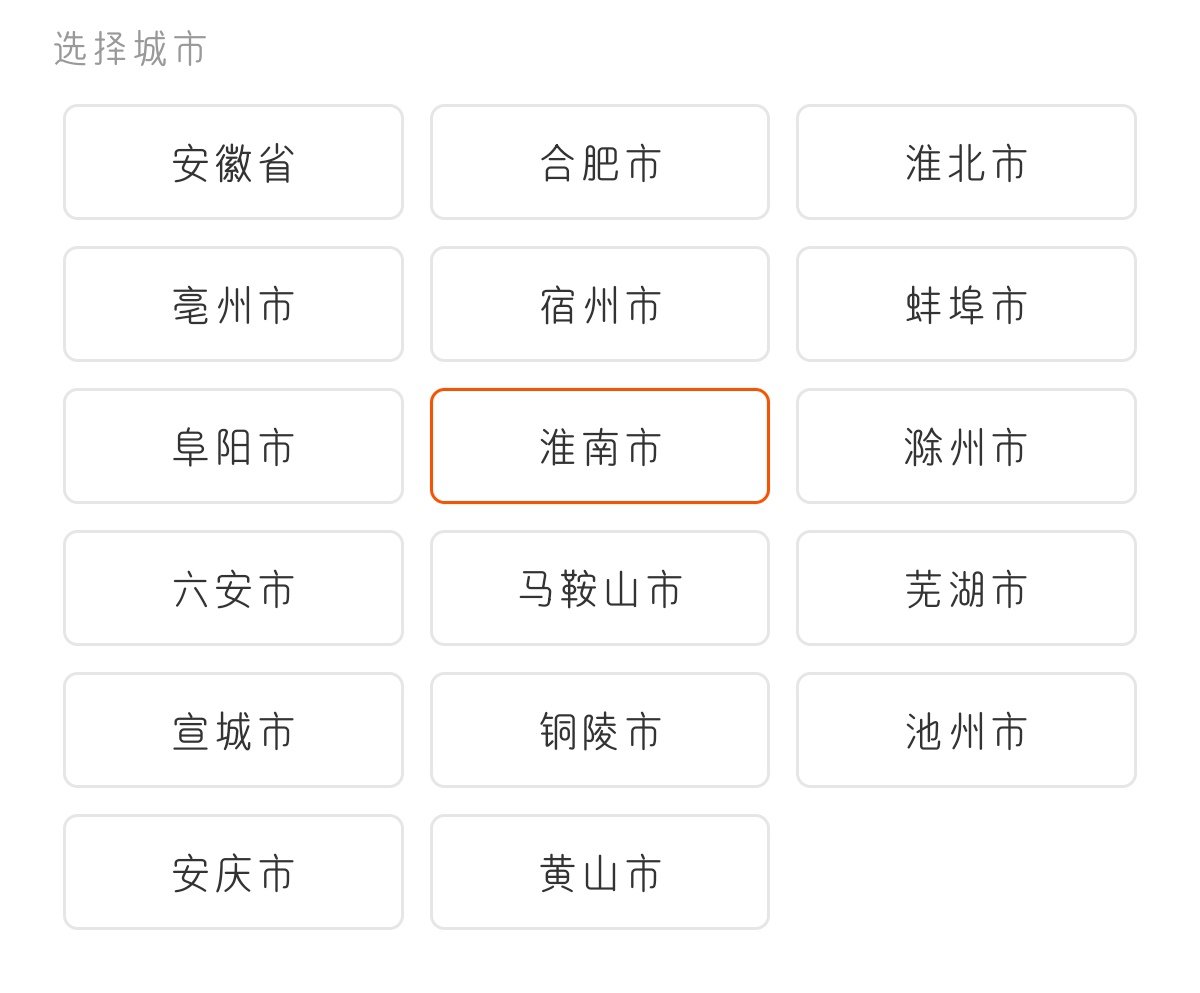Select 宣城市 from the list

[233, 730]
